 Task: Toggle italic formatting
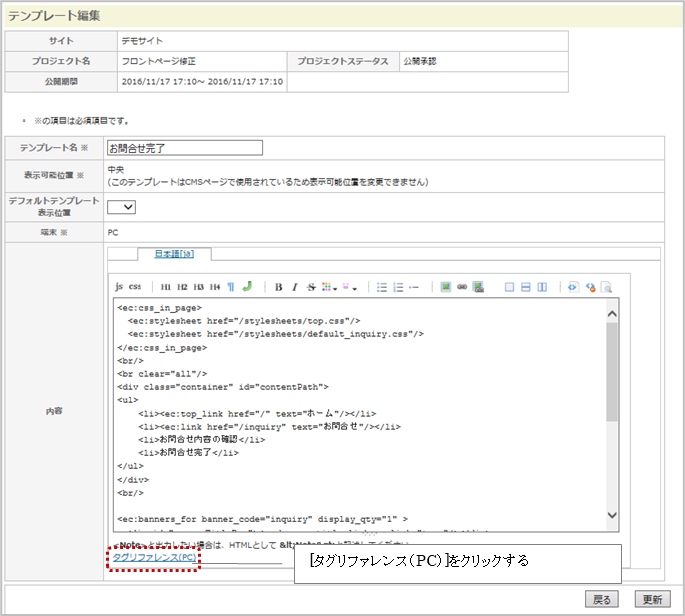tap(295, 286)
